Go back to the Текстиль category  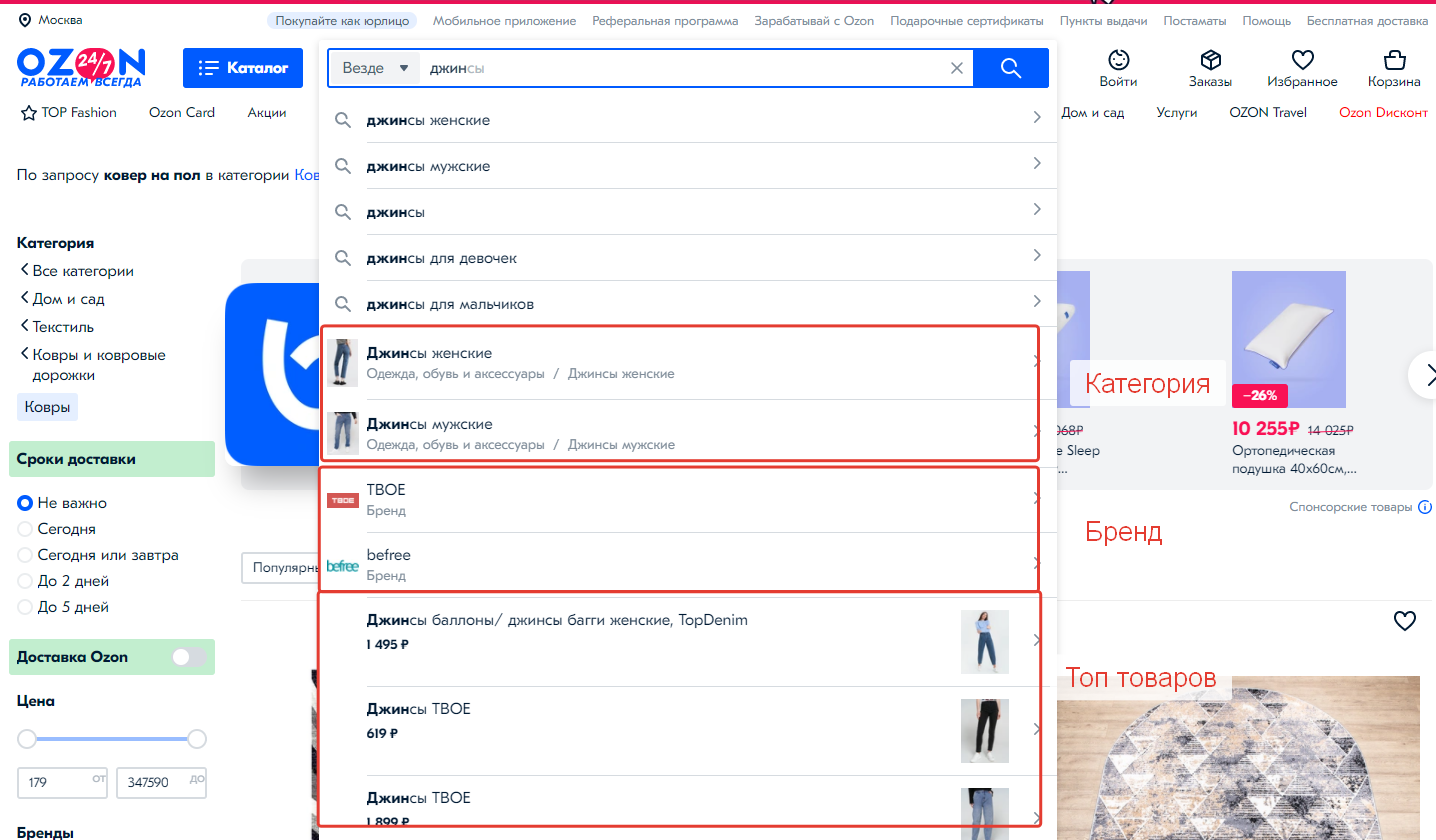click(62, 327)
